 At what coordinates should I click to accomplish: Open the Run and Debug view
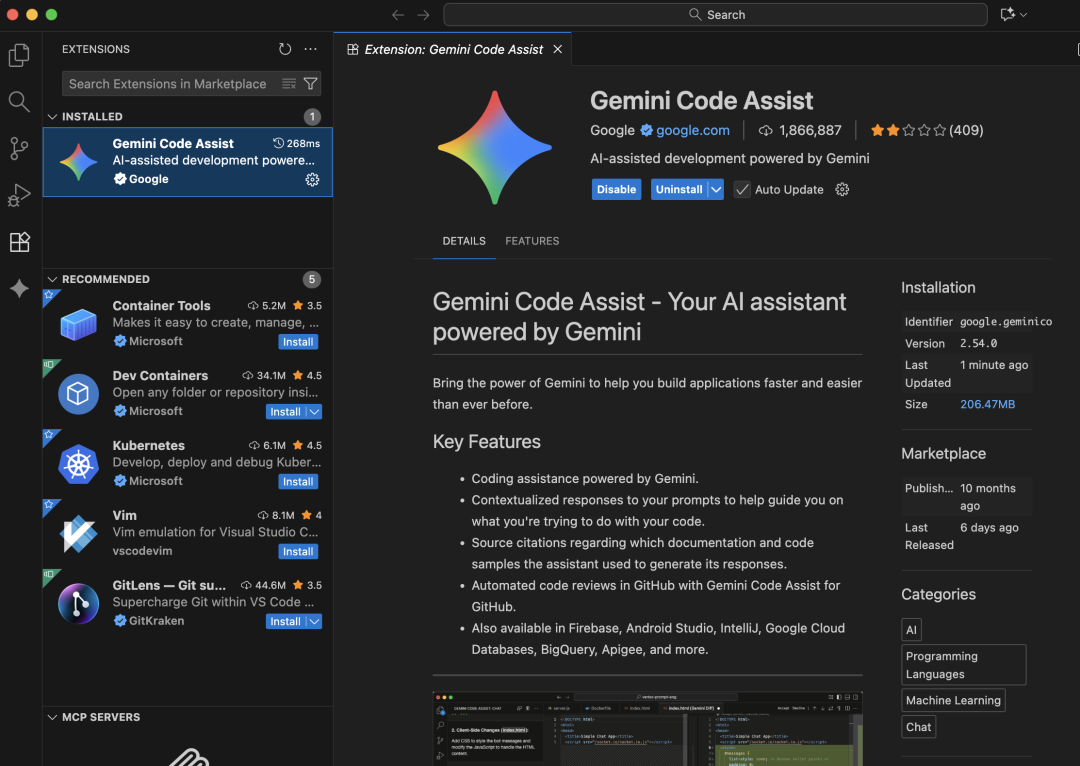(x=19, y=195)
